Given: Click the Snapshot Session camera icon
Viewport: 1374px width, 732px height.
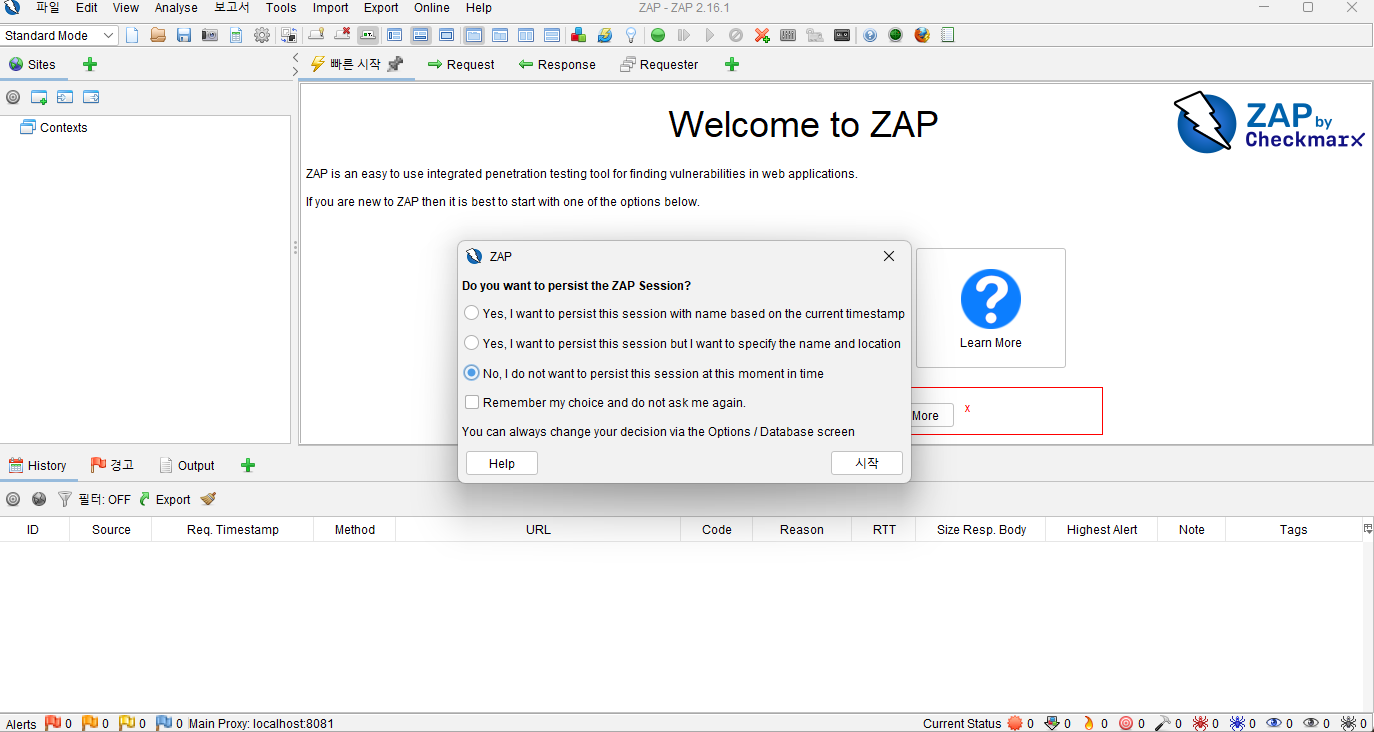Looking at the screenshot, I should 210,35.
